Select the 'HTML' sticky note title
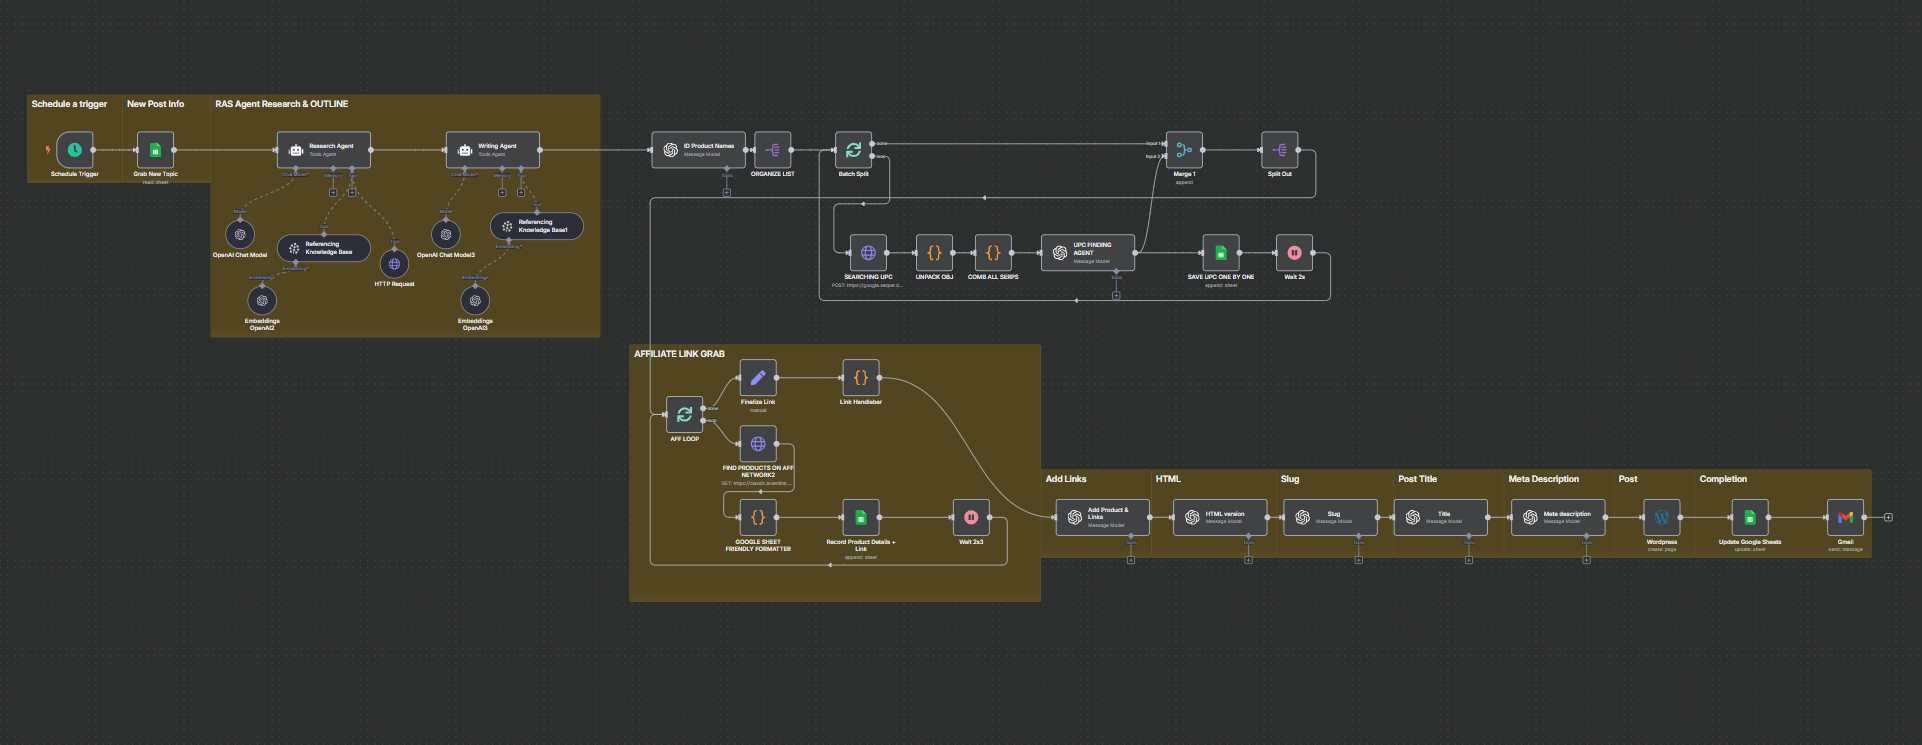Viewport: 1922px width, 745px height. point(1168,479)
